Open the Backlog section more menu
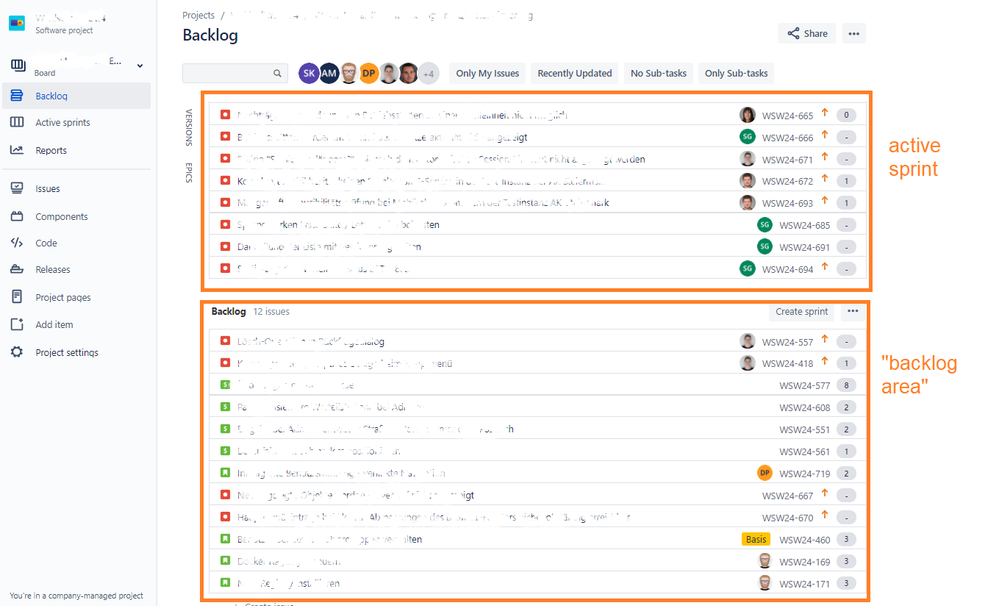 (x=852, y=312)
